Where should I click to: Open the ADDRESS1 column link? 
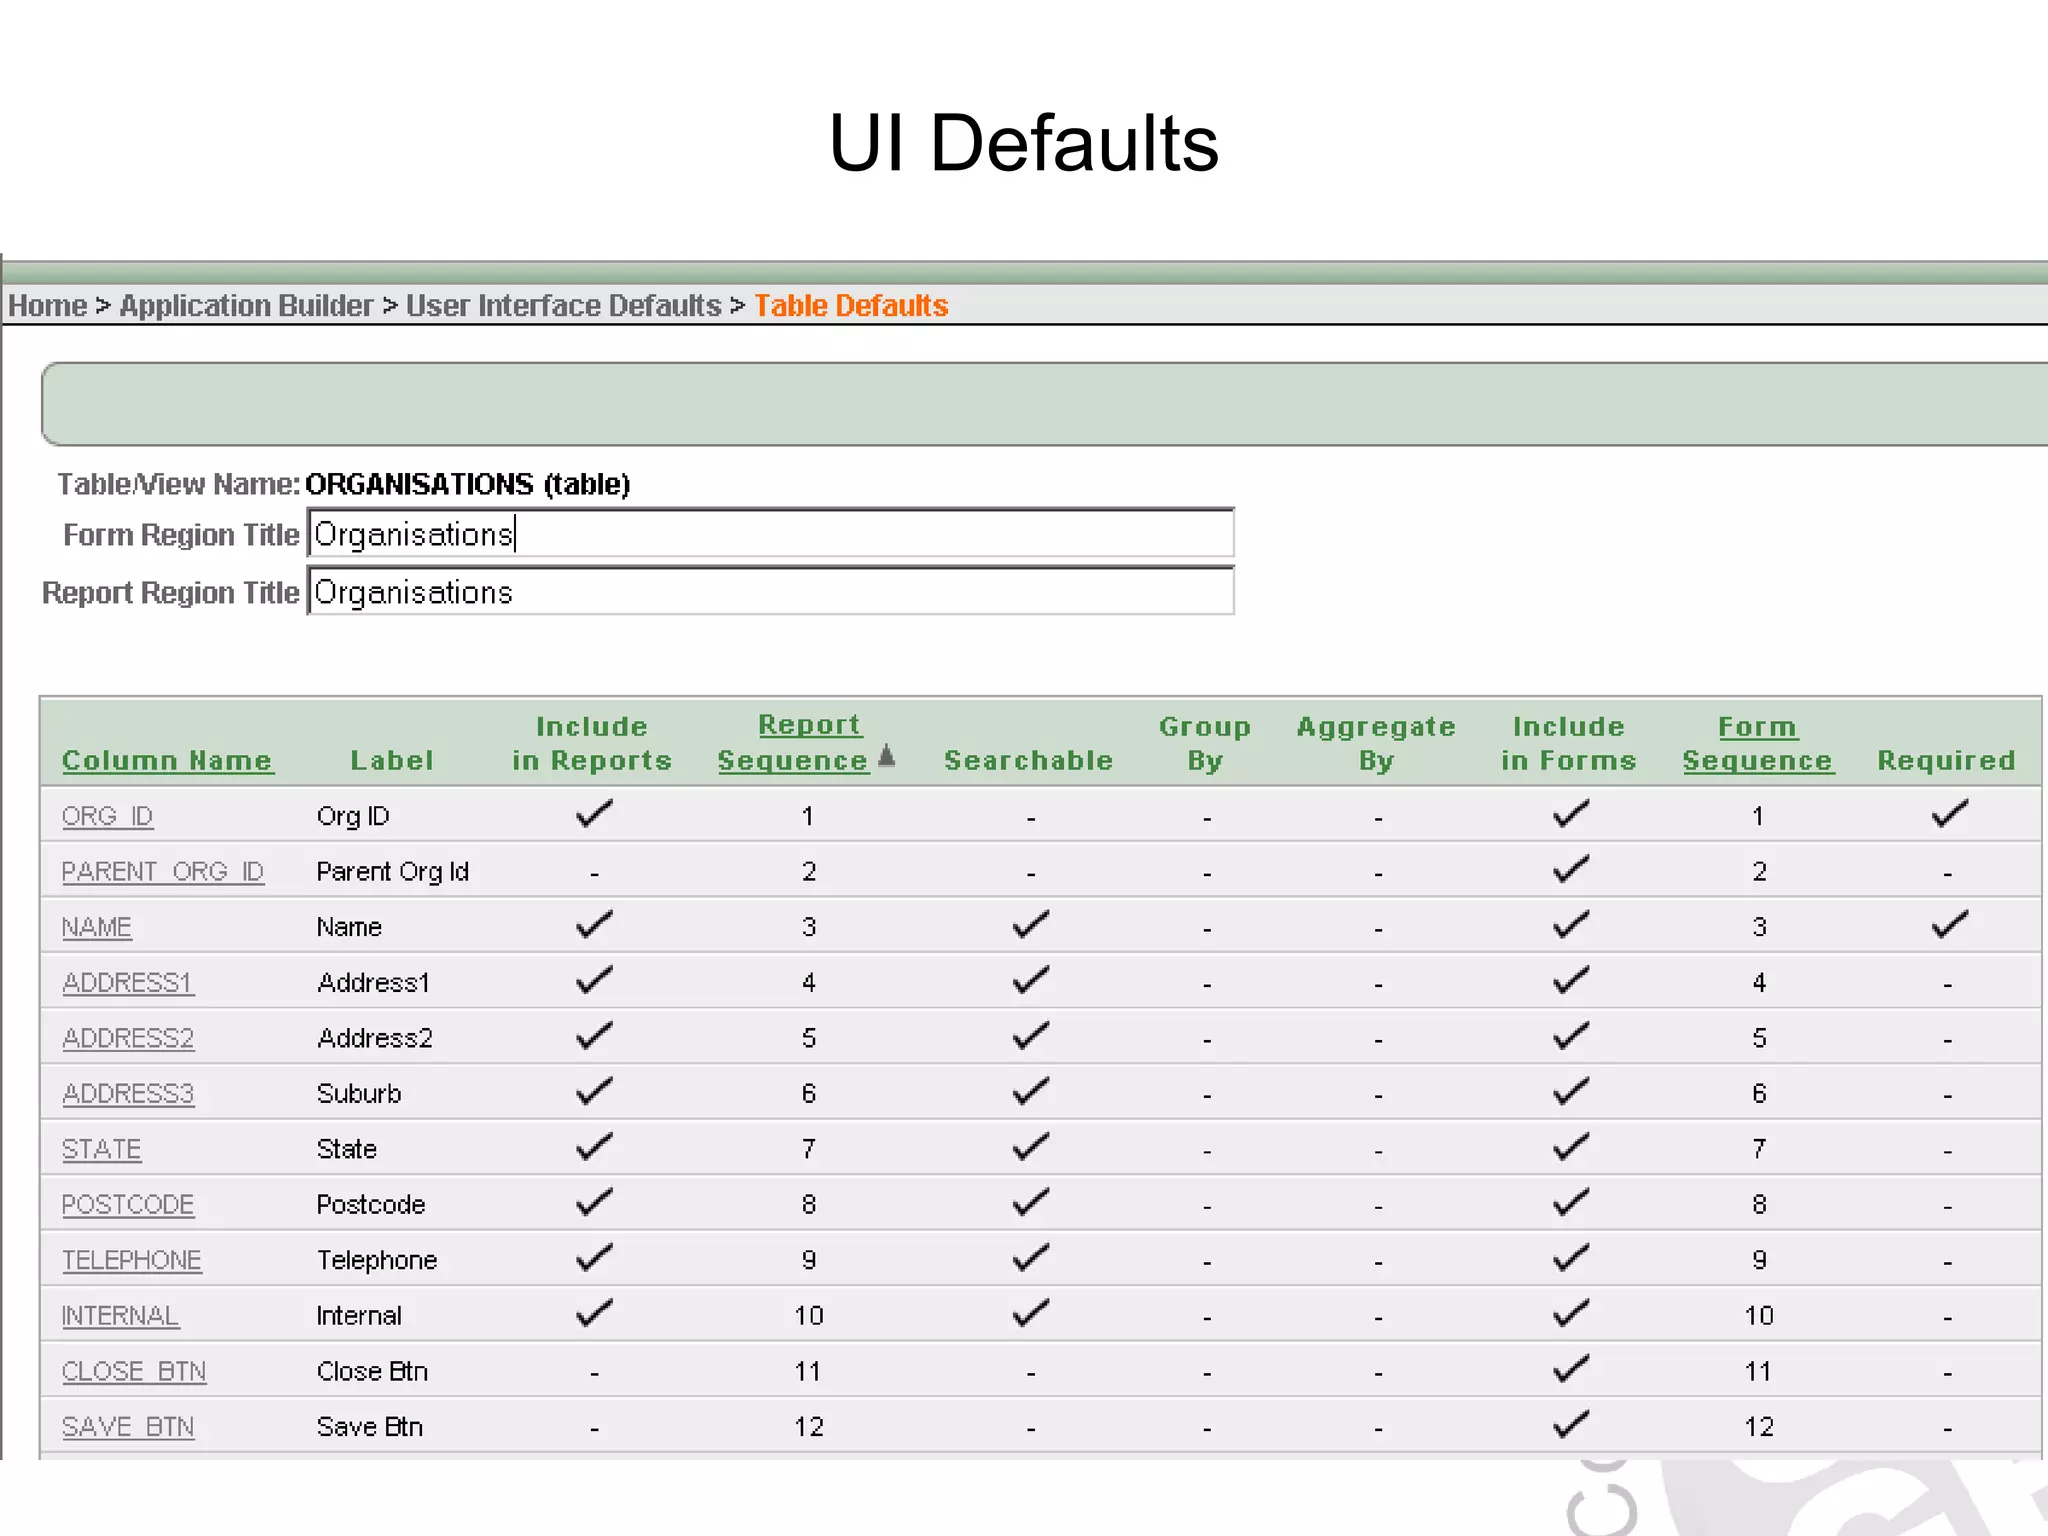(x=128, y=983)
